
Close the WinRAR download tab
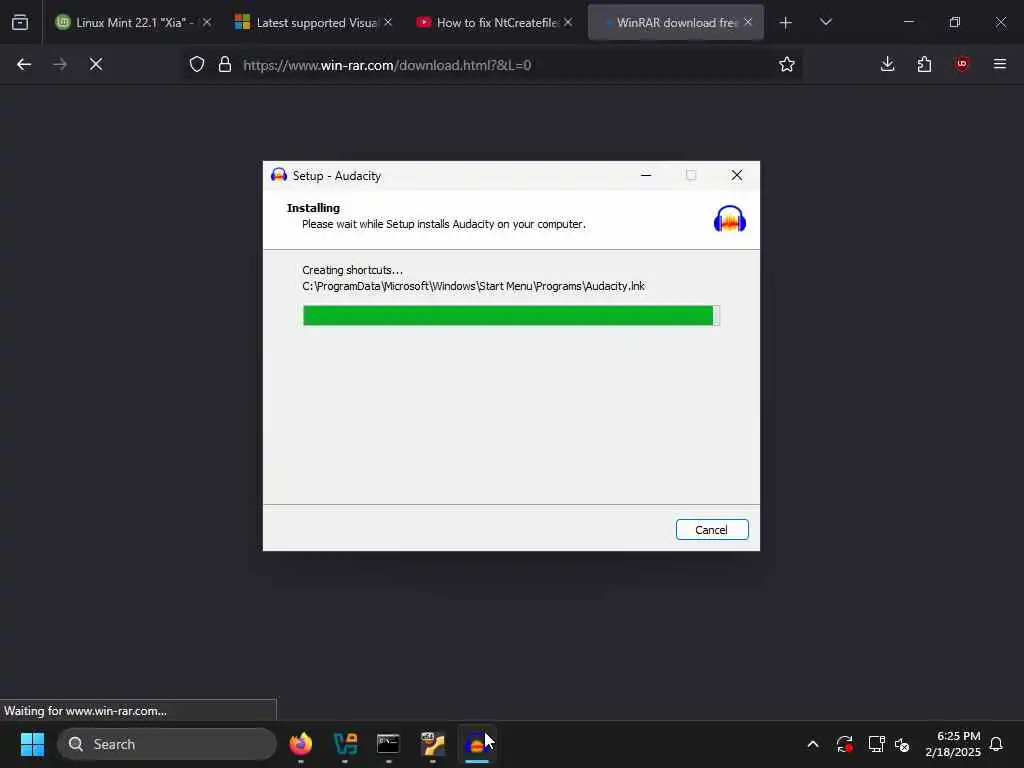(748, 23)
